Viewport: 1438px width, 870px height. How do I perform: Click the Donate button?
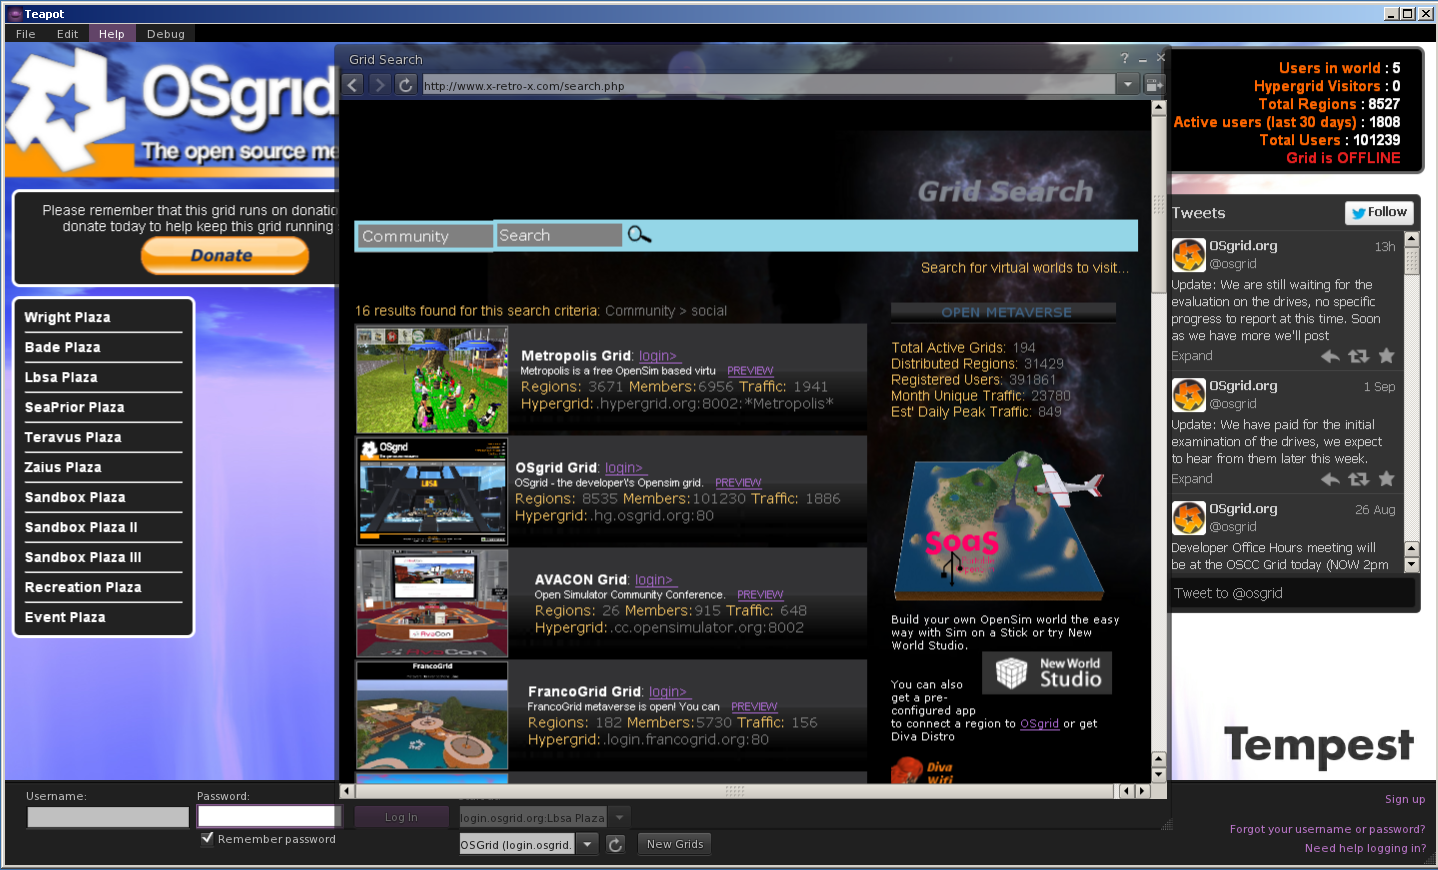click(x=224, y=256)
